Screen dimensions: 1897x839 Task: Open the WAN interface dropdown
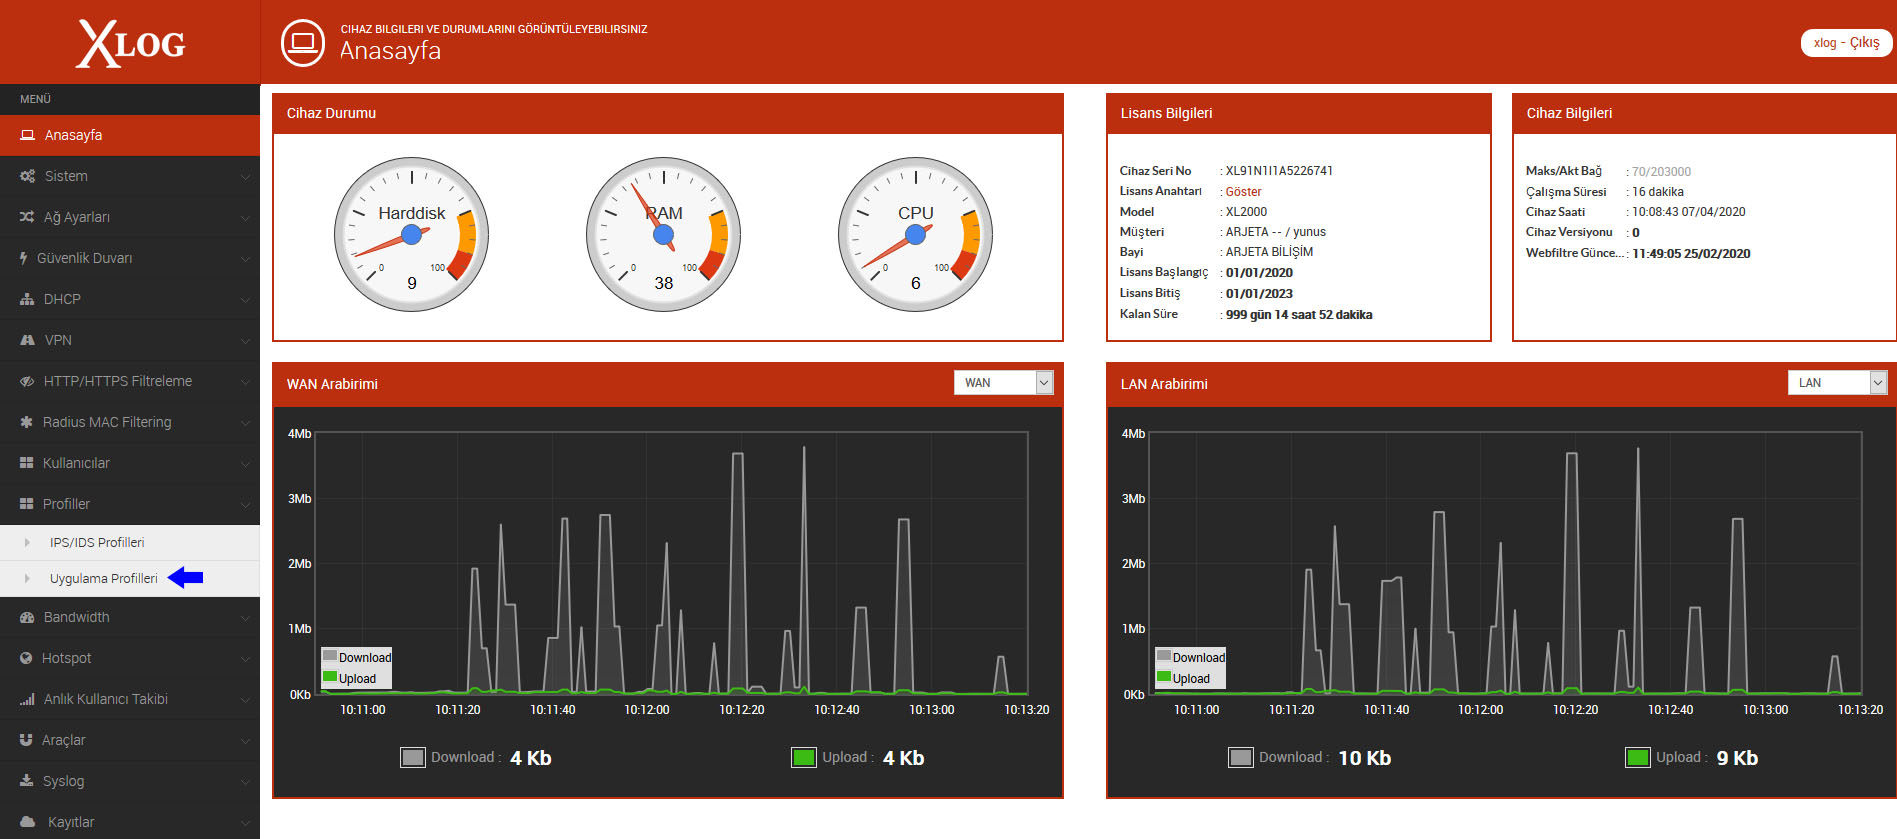click(x=1004, y=383)
